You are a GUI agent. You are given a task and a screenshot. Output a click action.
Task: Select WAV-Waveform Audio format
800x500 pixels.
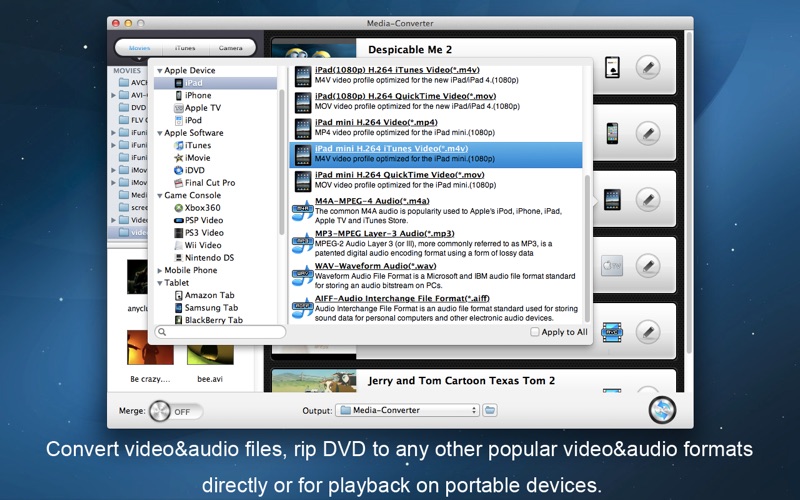tap(438, 276)
